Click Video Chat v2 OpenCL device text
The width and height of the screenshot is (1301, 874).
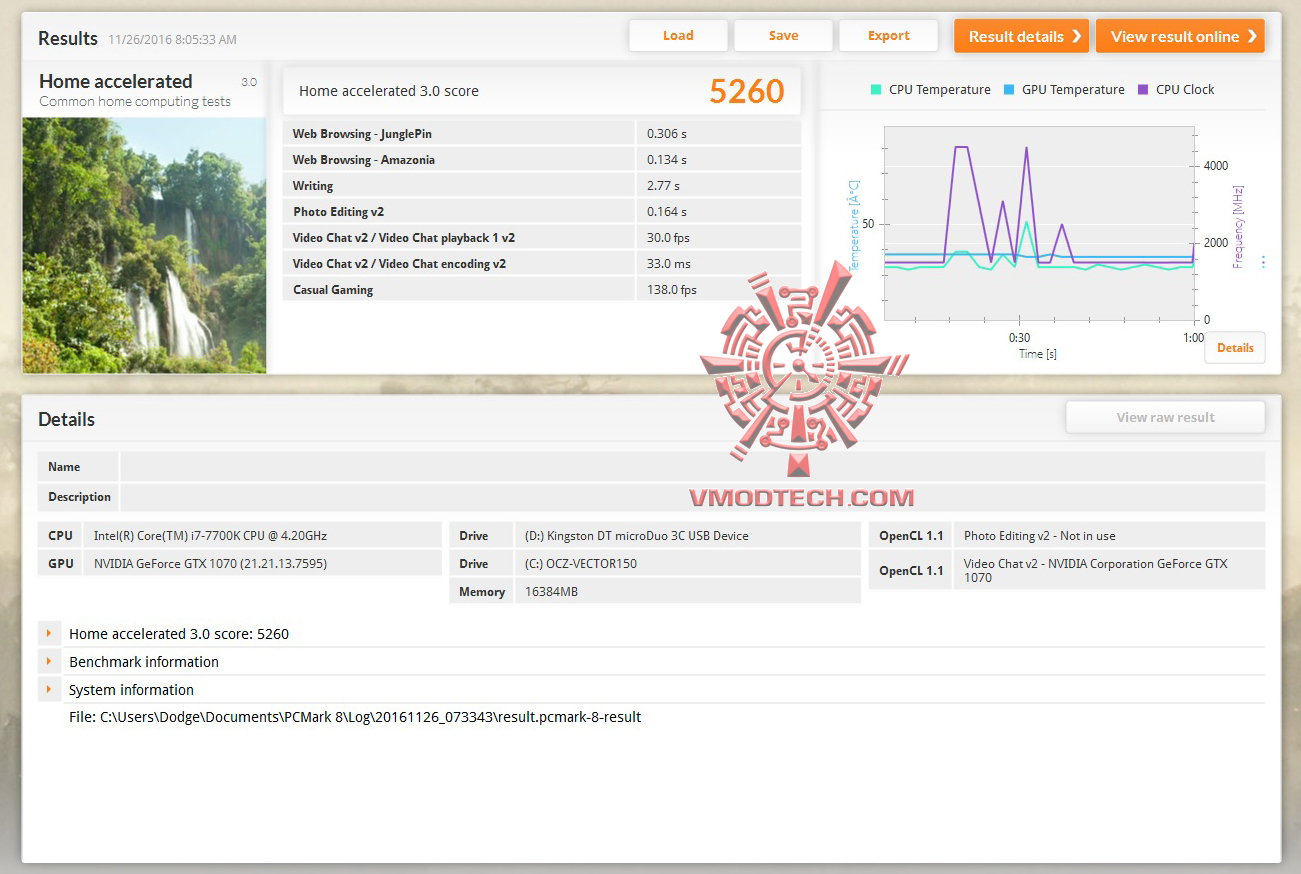pyautogui.click(x=1096, y=570)
